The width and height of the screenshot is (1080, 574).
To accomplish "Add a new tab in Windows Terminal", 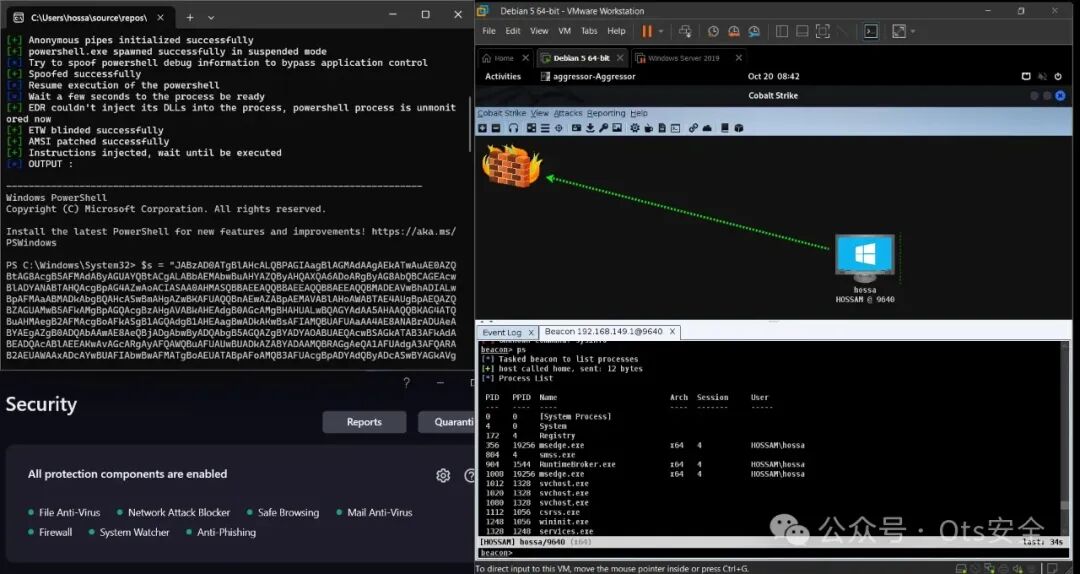I will 189,17.
